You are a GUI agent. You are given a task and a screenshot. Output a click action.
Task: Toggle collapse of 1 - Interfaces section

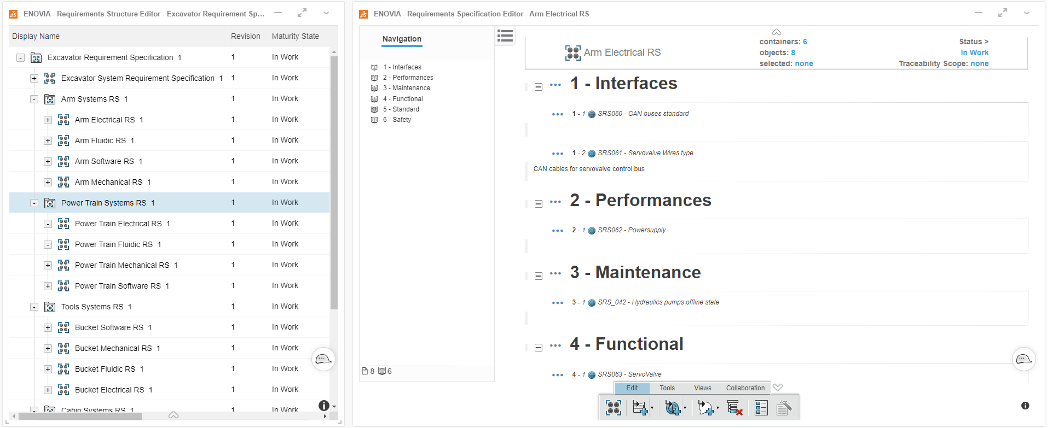click(539, 86)
